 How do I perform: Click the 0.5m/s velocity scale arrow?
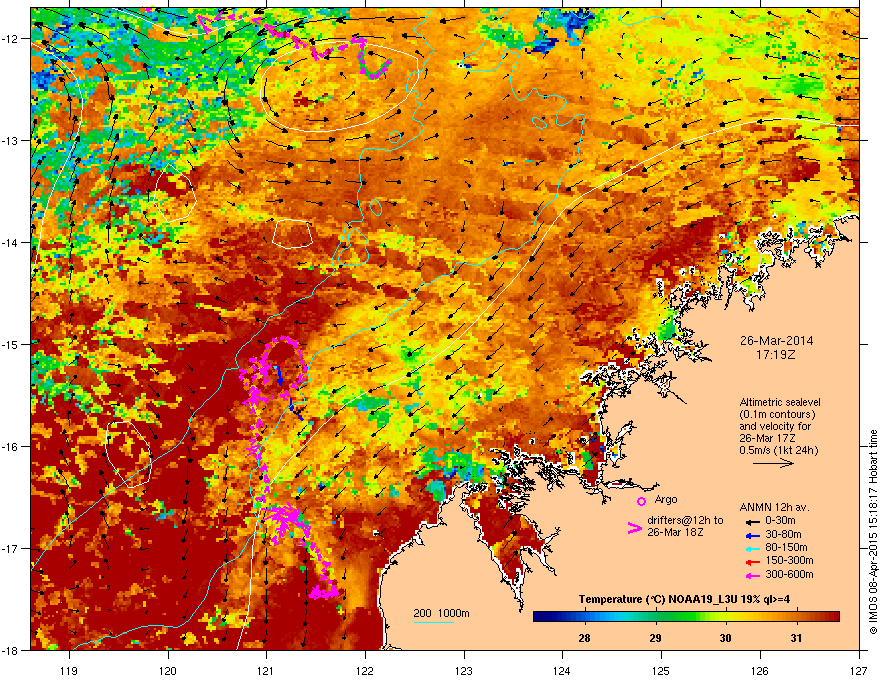coord(773,463)
